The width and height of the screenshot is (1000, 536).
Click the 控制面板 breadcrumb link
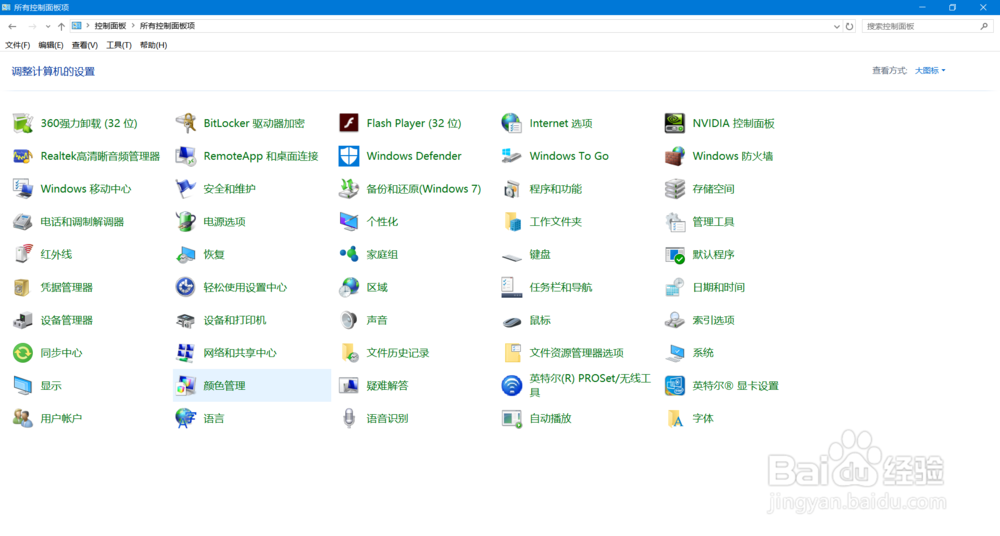(x=110, y=26)
